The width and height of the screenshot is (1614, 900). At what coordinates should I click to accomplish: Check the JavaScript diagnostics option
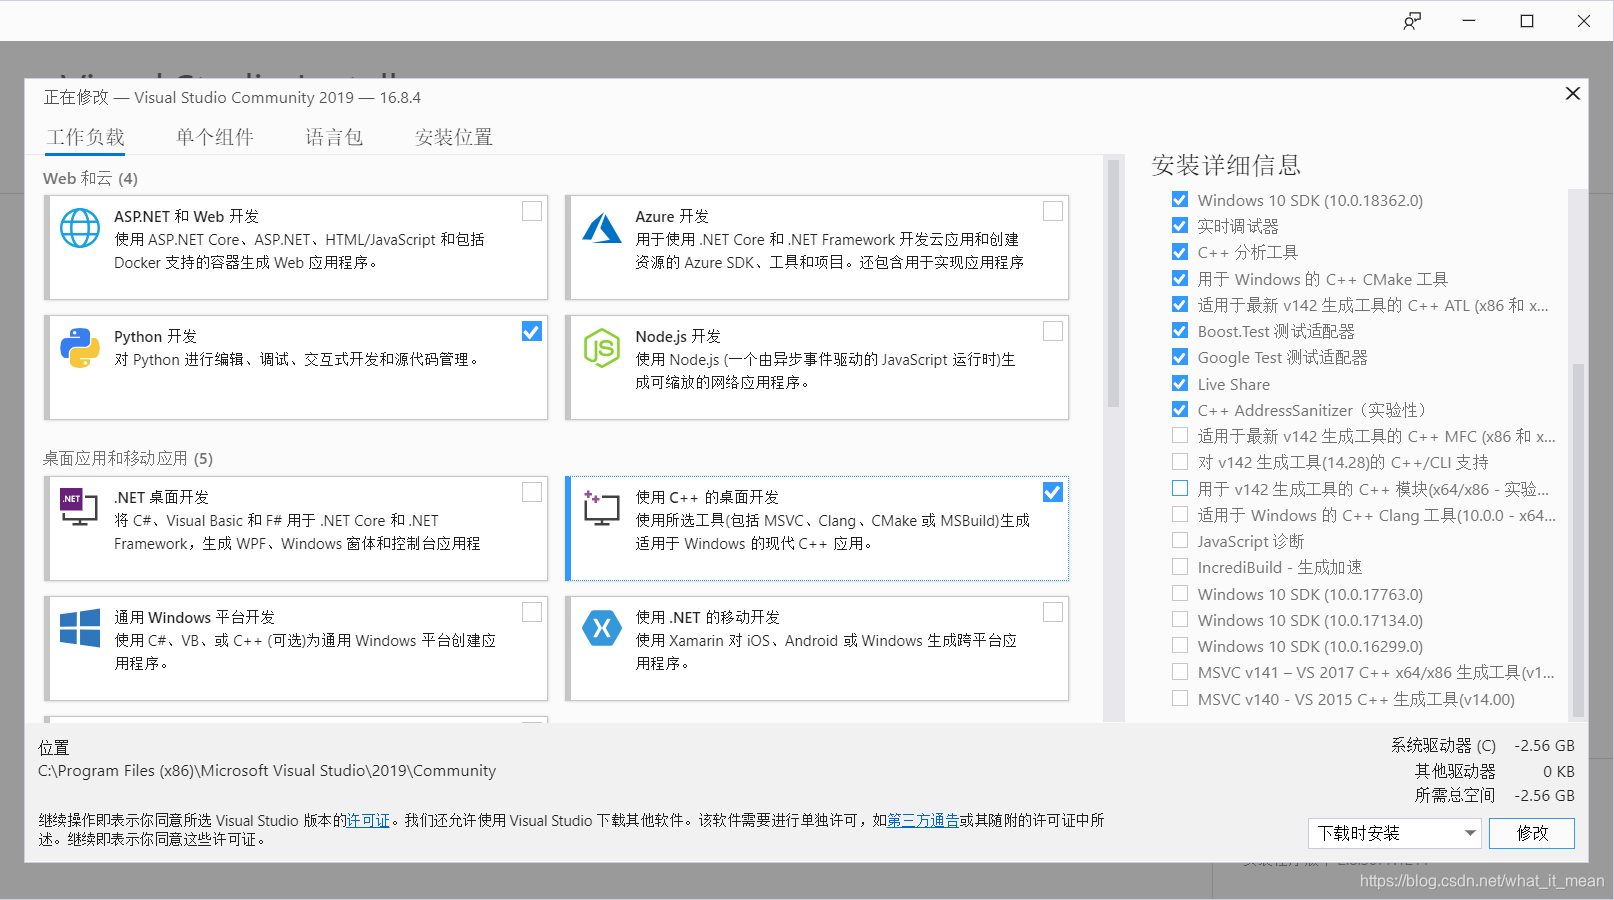(x=1180, y=541)
